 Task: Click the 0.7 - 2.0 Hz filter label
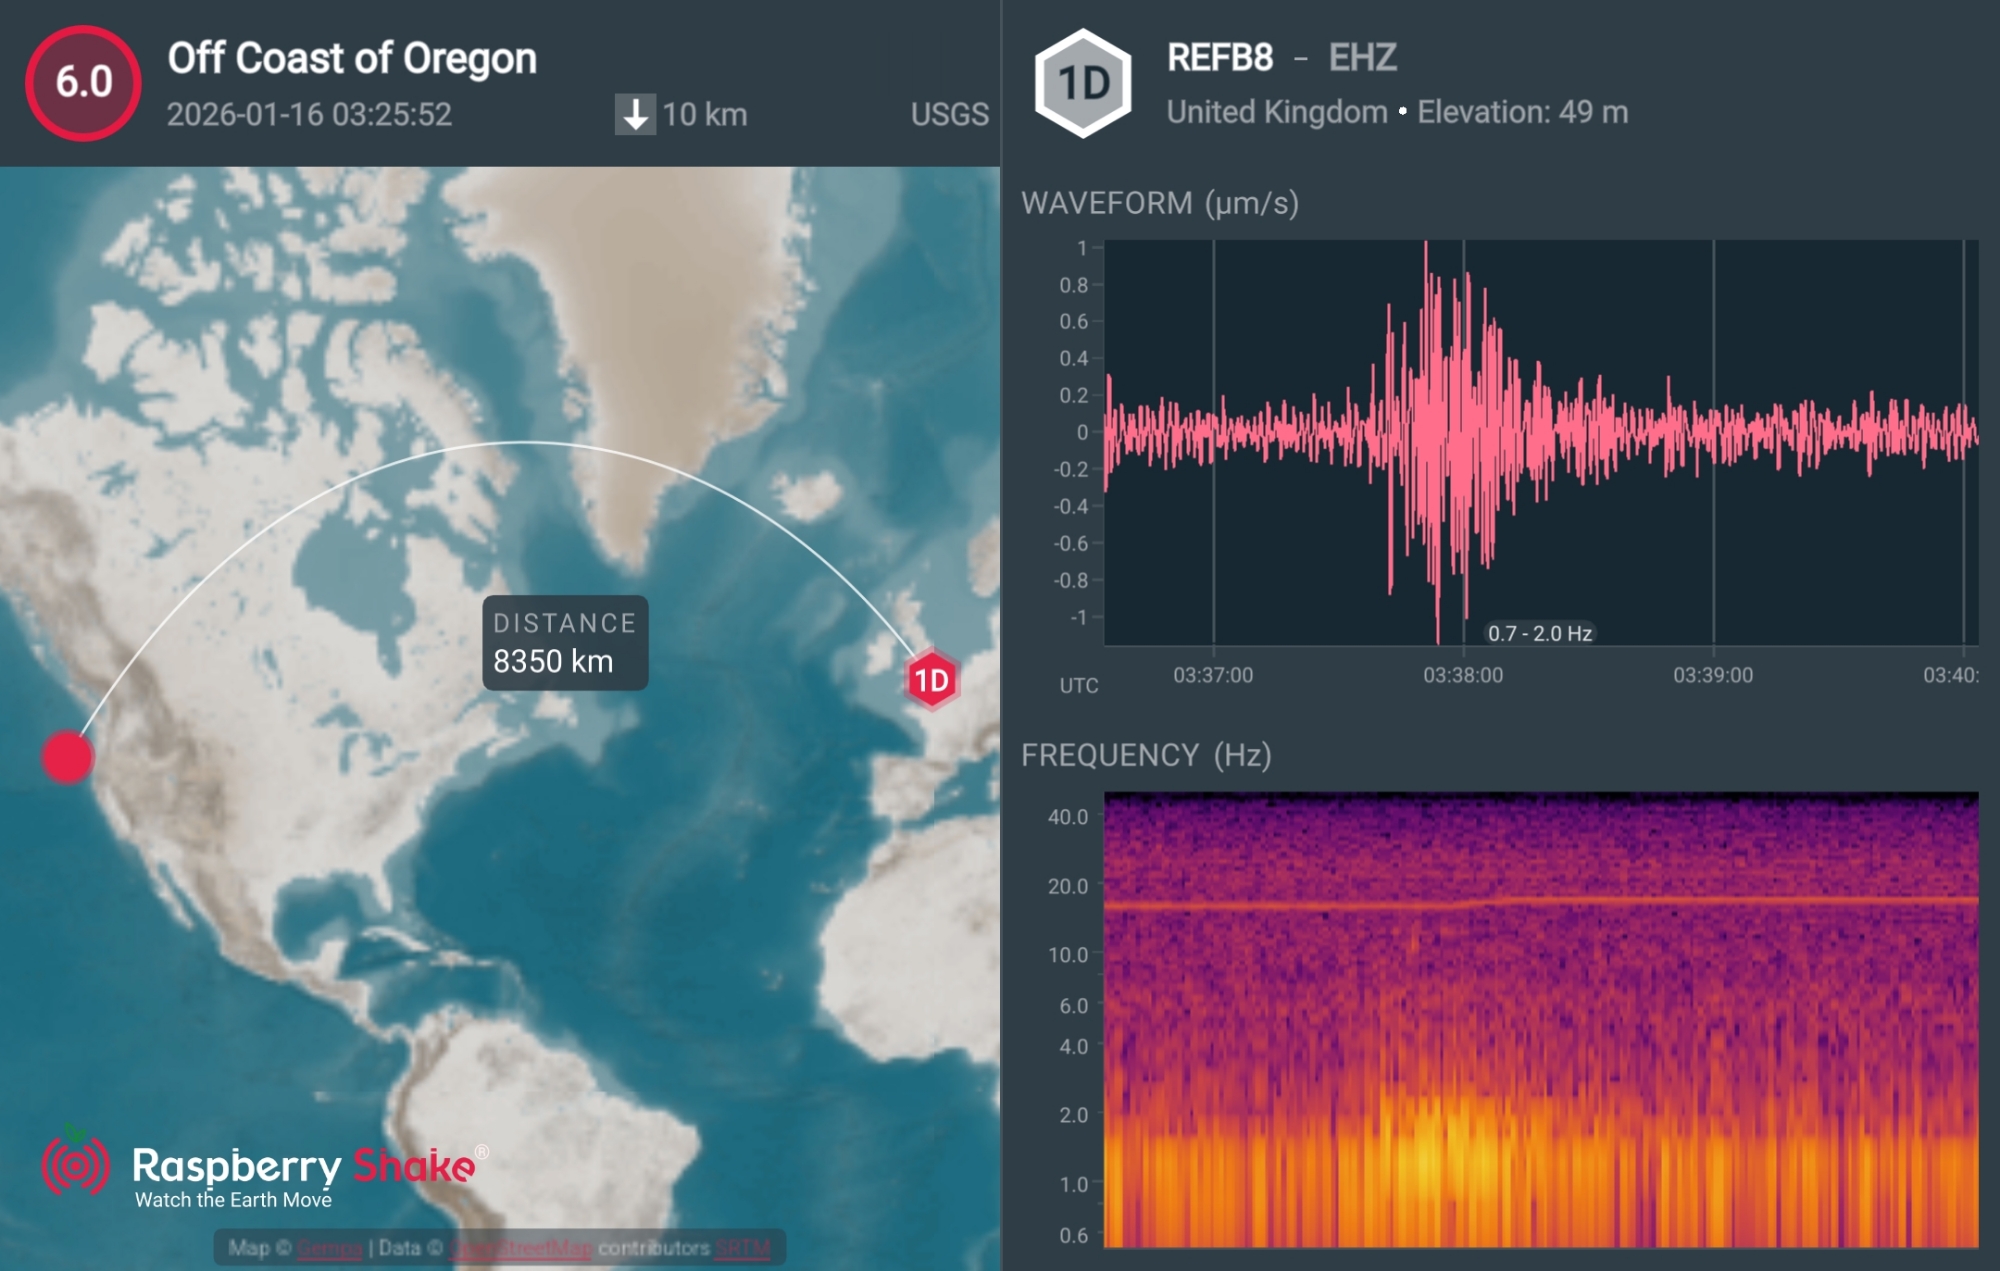click(1539, 633)
